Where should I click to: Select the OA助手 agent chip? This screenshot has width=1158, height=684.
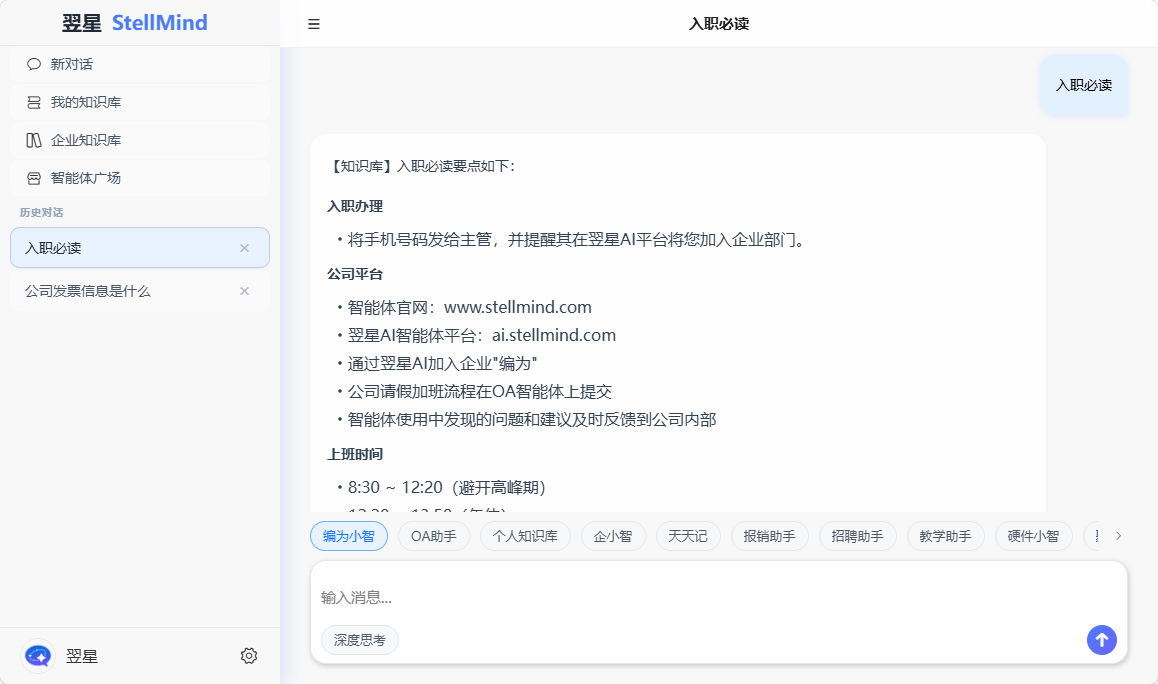tap(434, 536)
